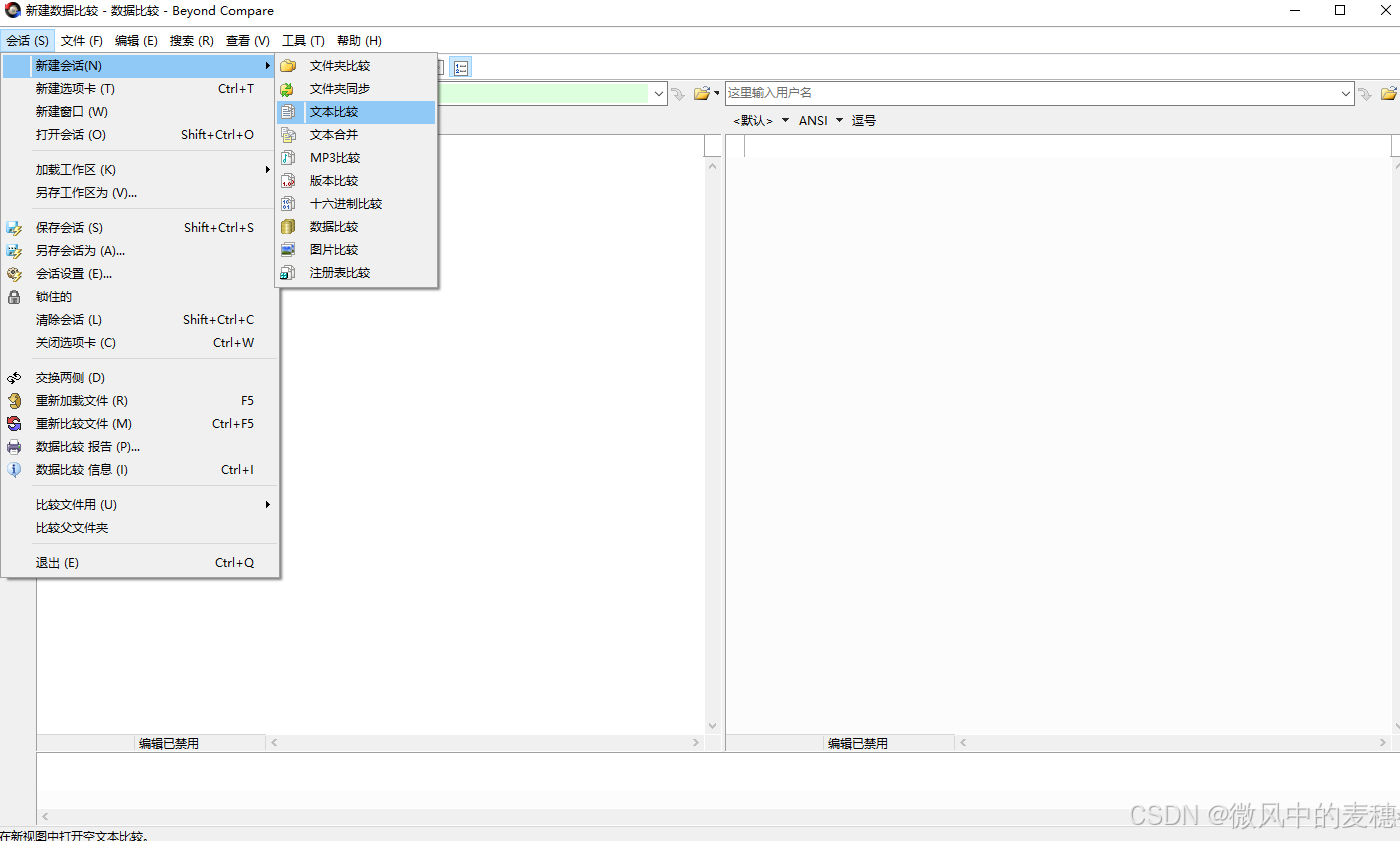This screenshot has height=841, width=1400.
Task: Choose 文件夹同步 sync icon entry
Action: coord(288,89)
